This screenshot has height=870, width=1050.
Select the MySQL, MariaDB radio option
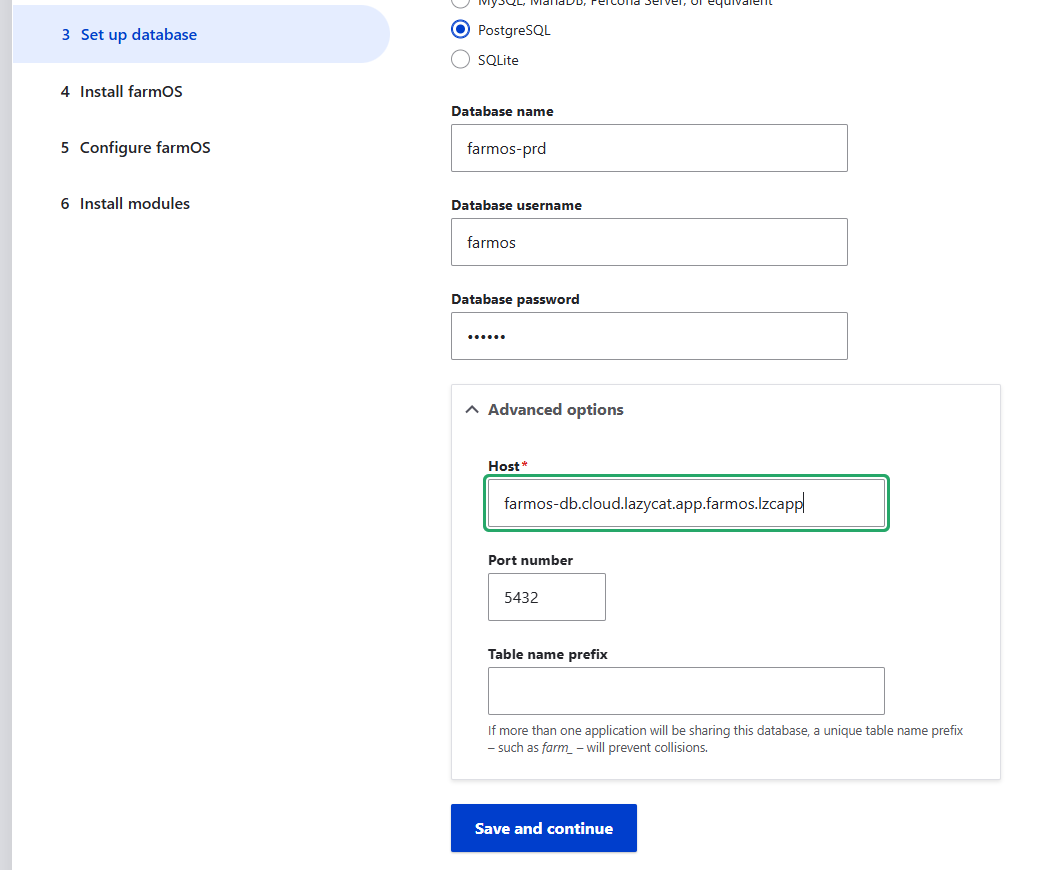[x=461, y=2]
